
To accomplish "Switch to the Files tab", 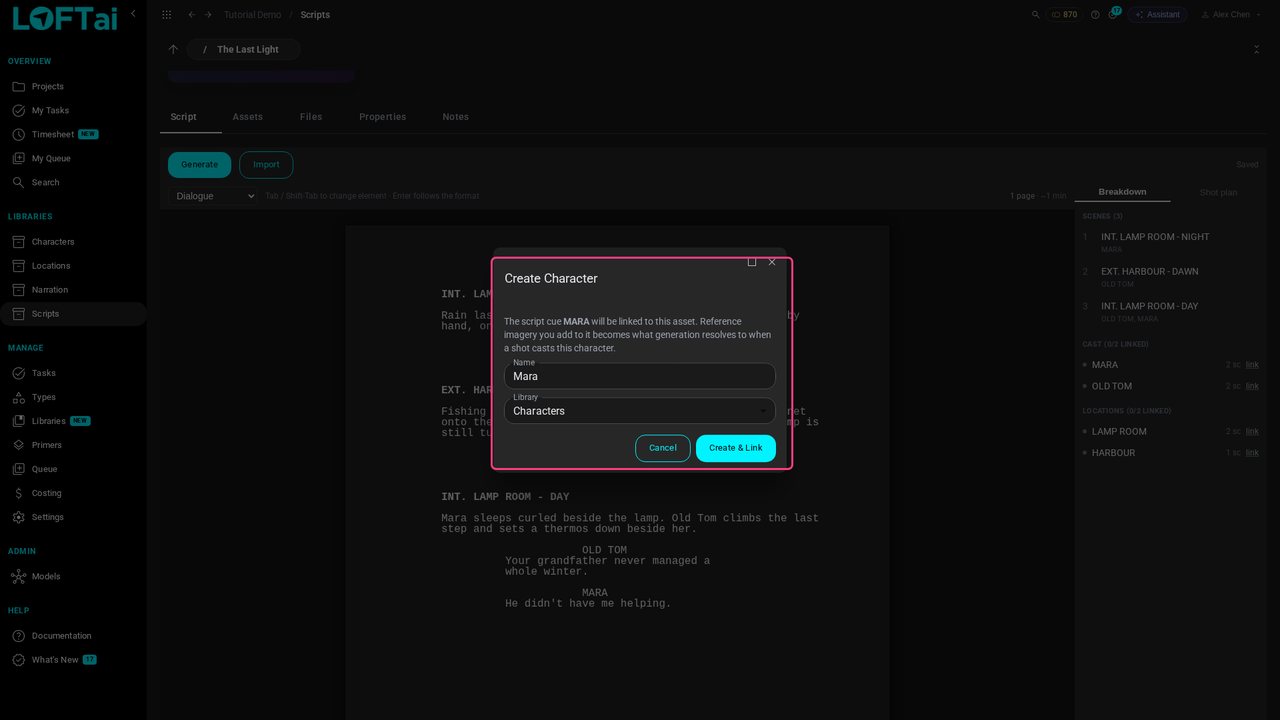I will click(311, 117).
